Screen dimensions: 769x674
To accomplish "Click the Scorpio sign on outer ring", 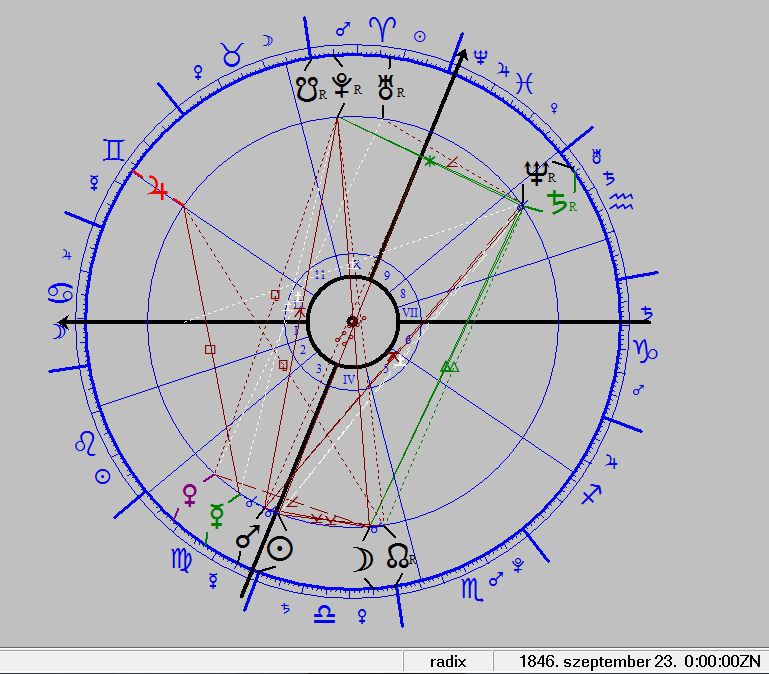I will point(470,590).
